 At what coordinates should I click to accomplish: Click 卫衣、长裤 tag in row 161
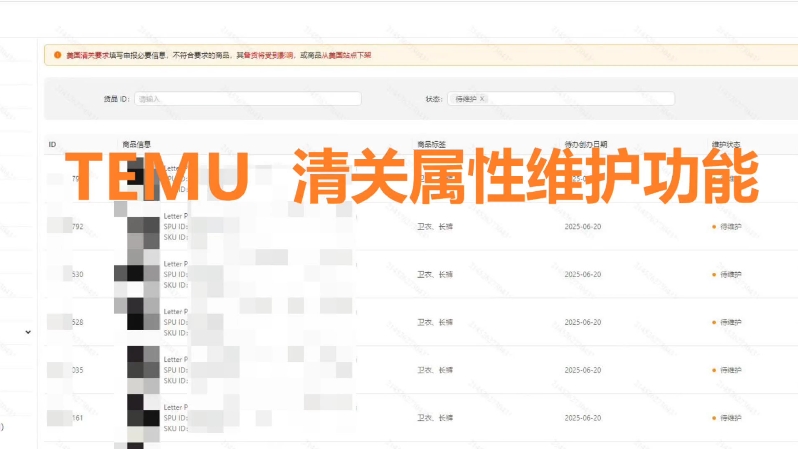(x=435, y=418)
